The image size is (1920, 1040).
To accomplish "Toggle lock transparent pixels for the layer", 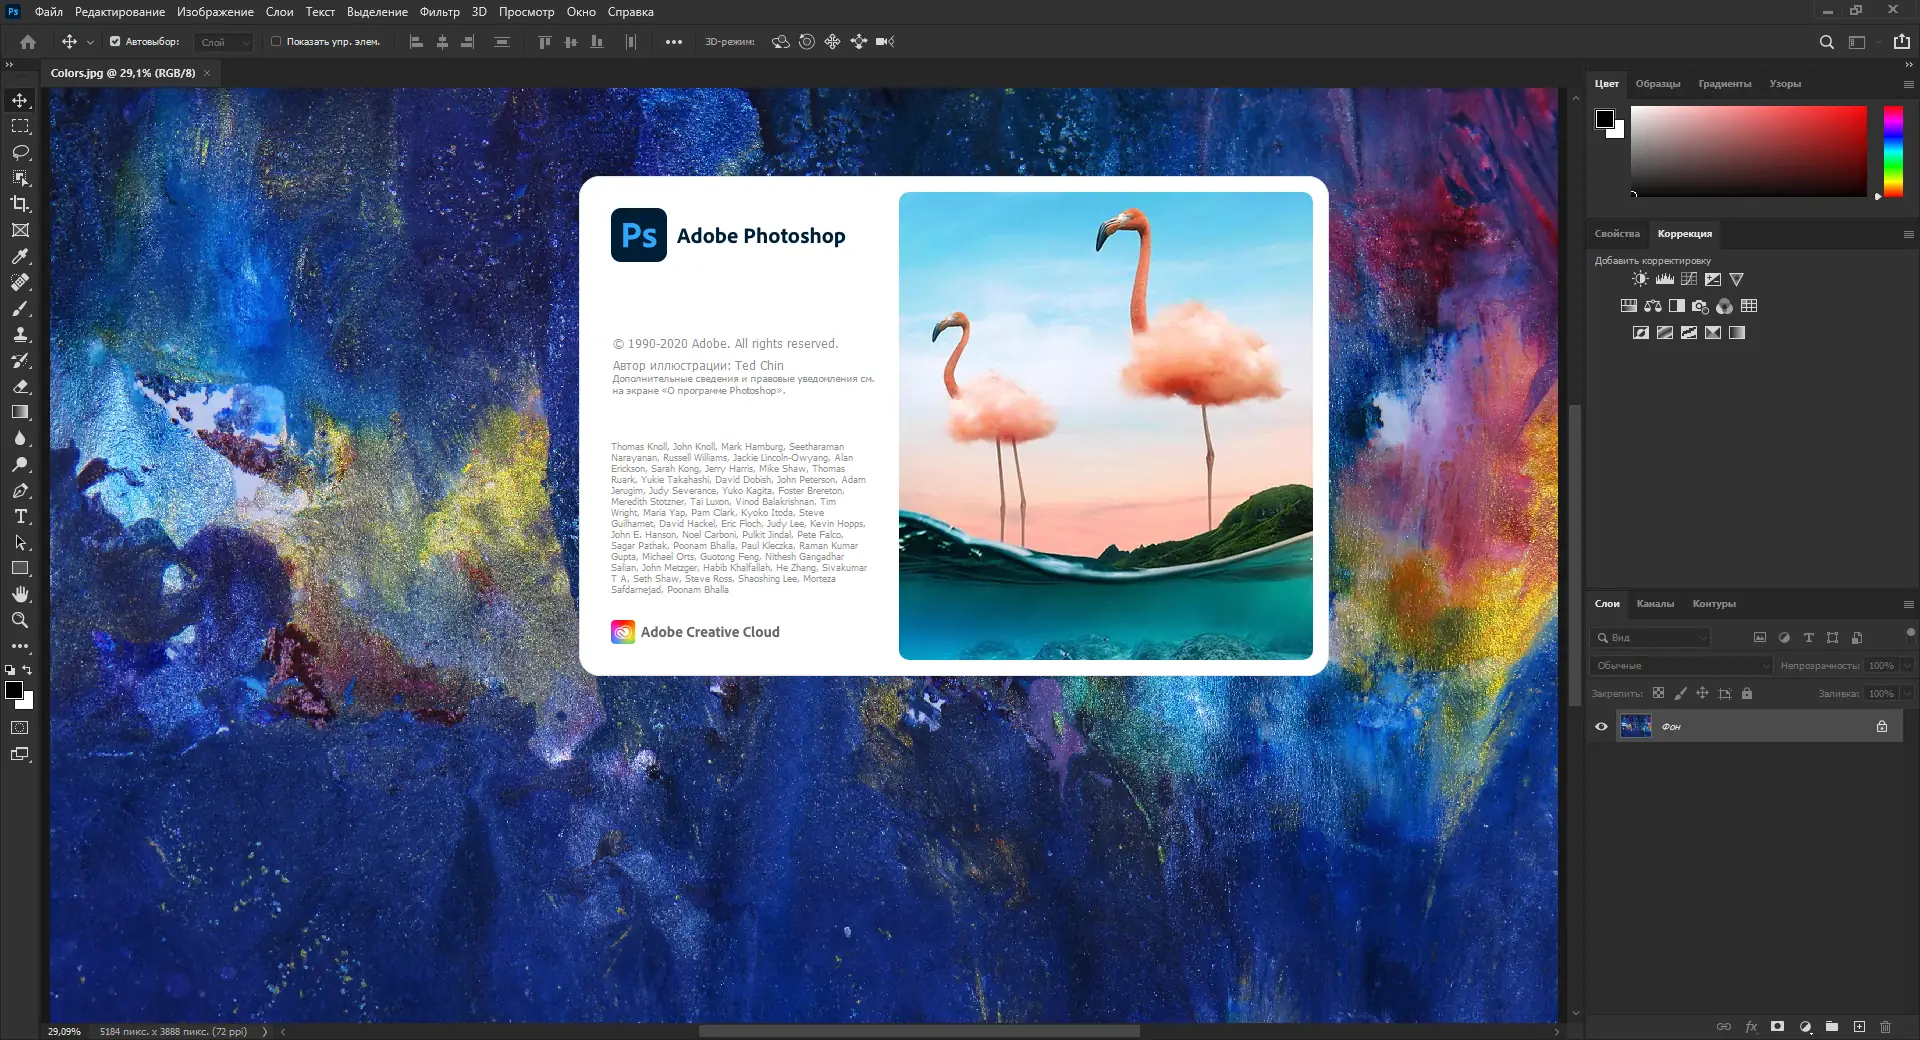I will [x=1658, y=693].
